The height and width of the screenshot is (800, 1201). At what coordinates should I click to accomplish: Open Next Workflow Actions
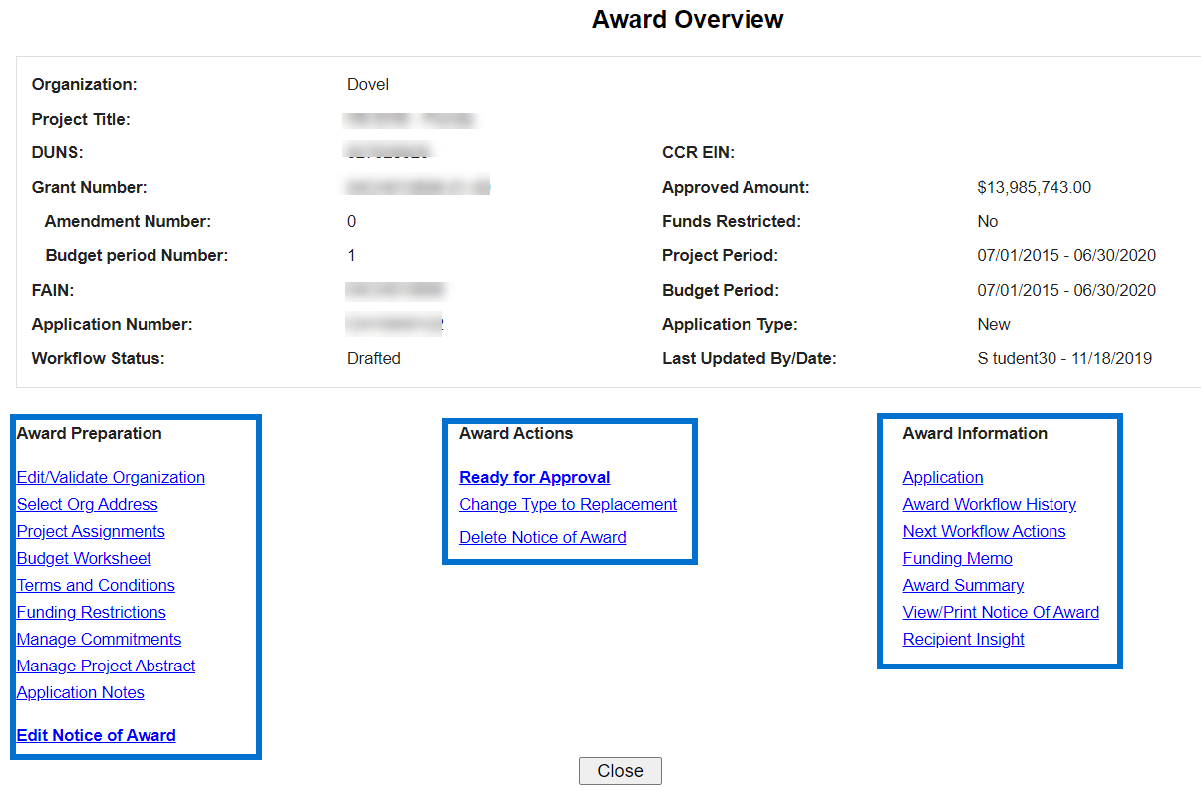[x=984, y=532]
